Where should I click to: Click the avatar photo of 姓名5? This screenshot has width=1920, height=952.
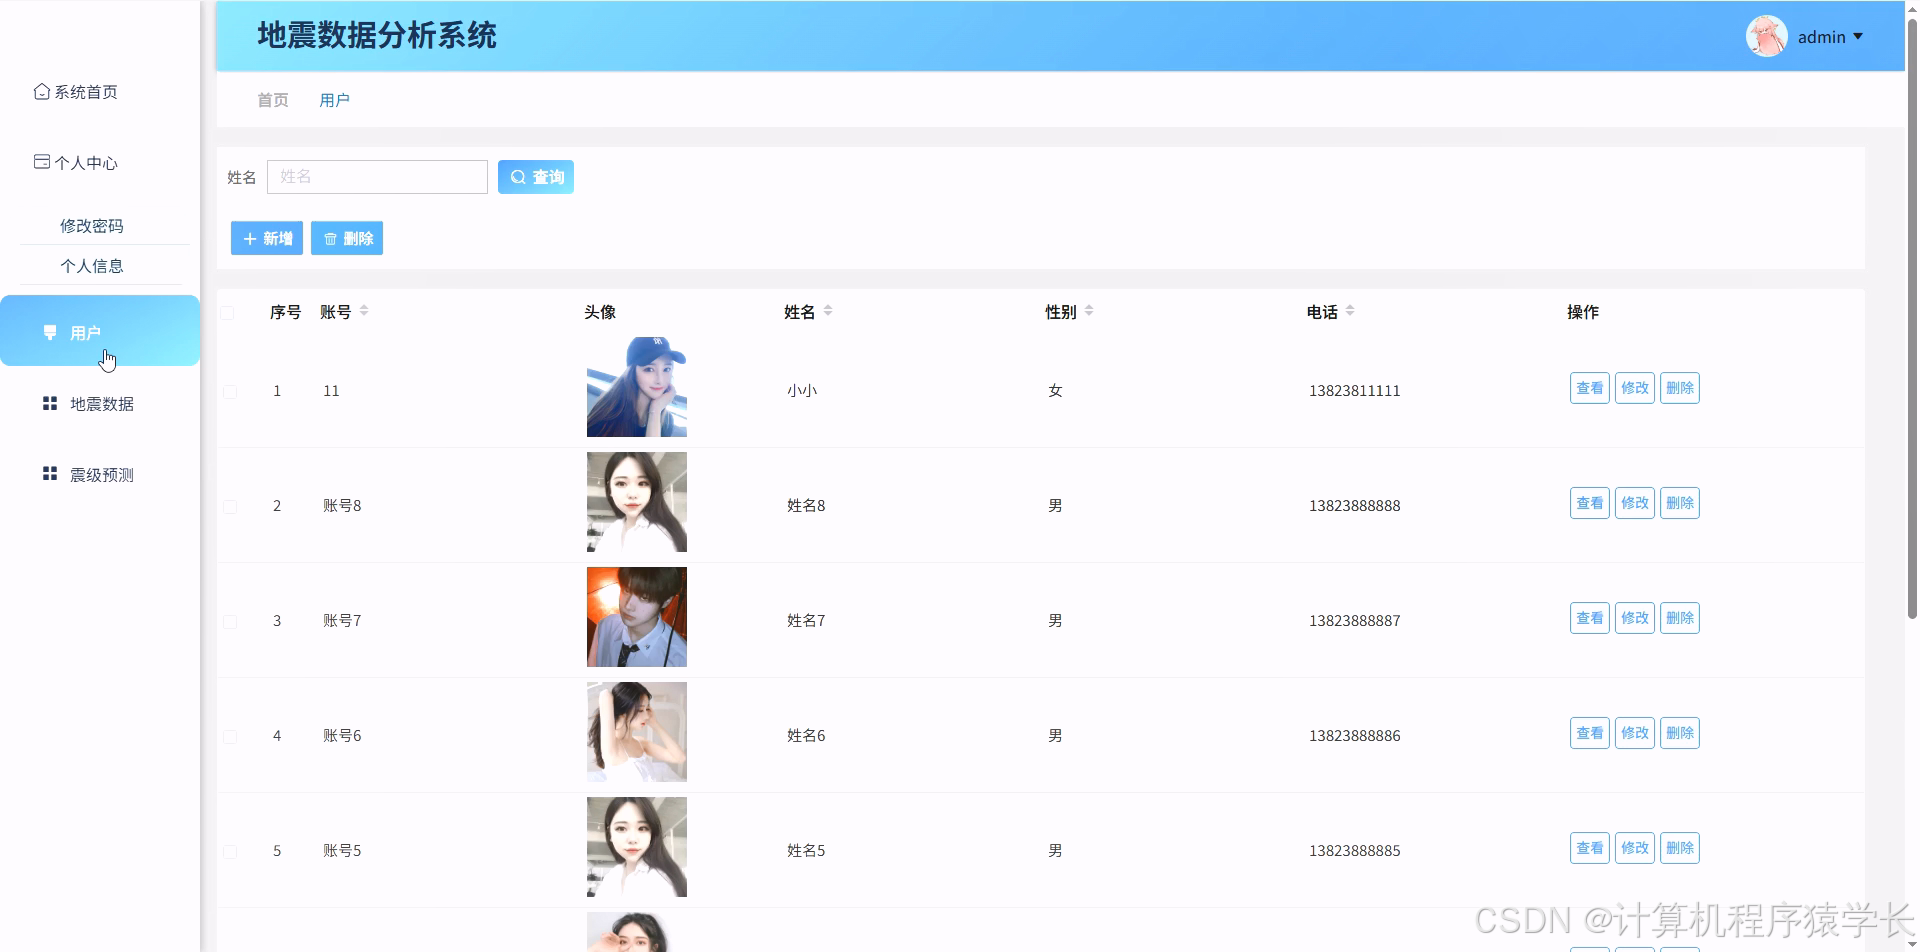click(x=637, y=847)
